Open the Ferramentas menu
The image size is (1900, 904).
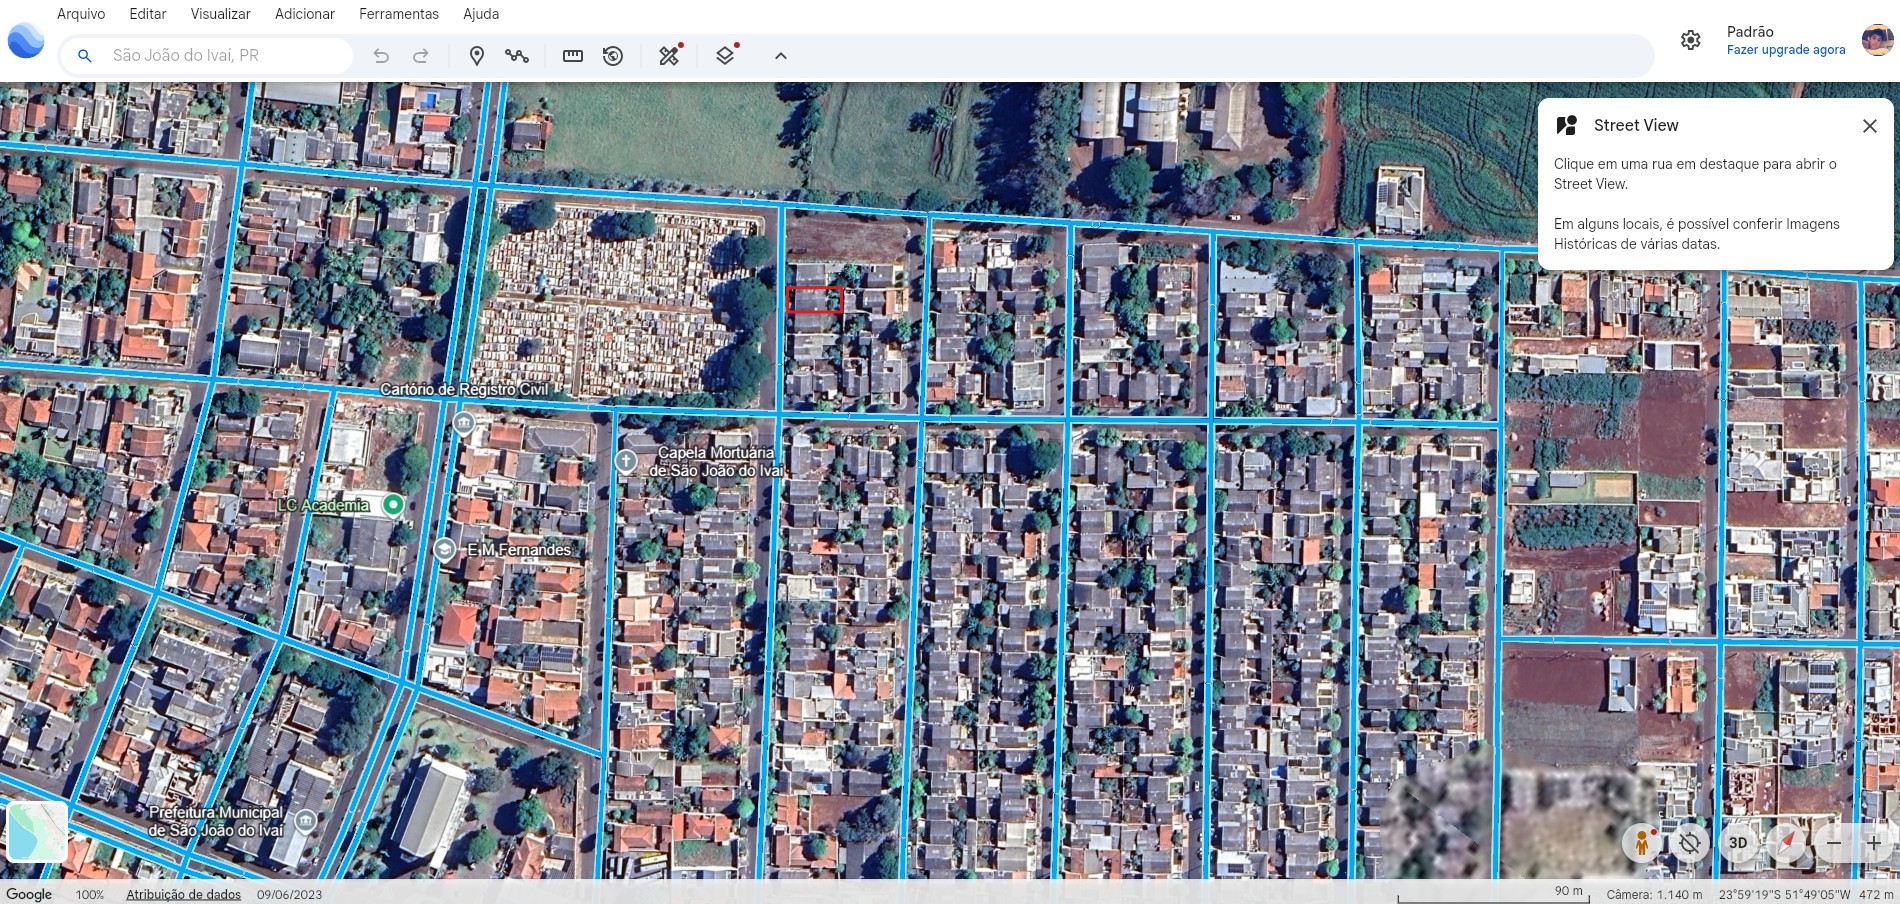pyautogui.click(x=399, y=14)
